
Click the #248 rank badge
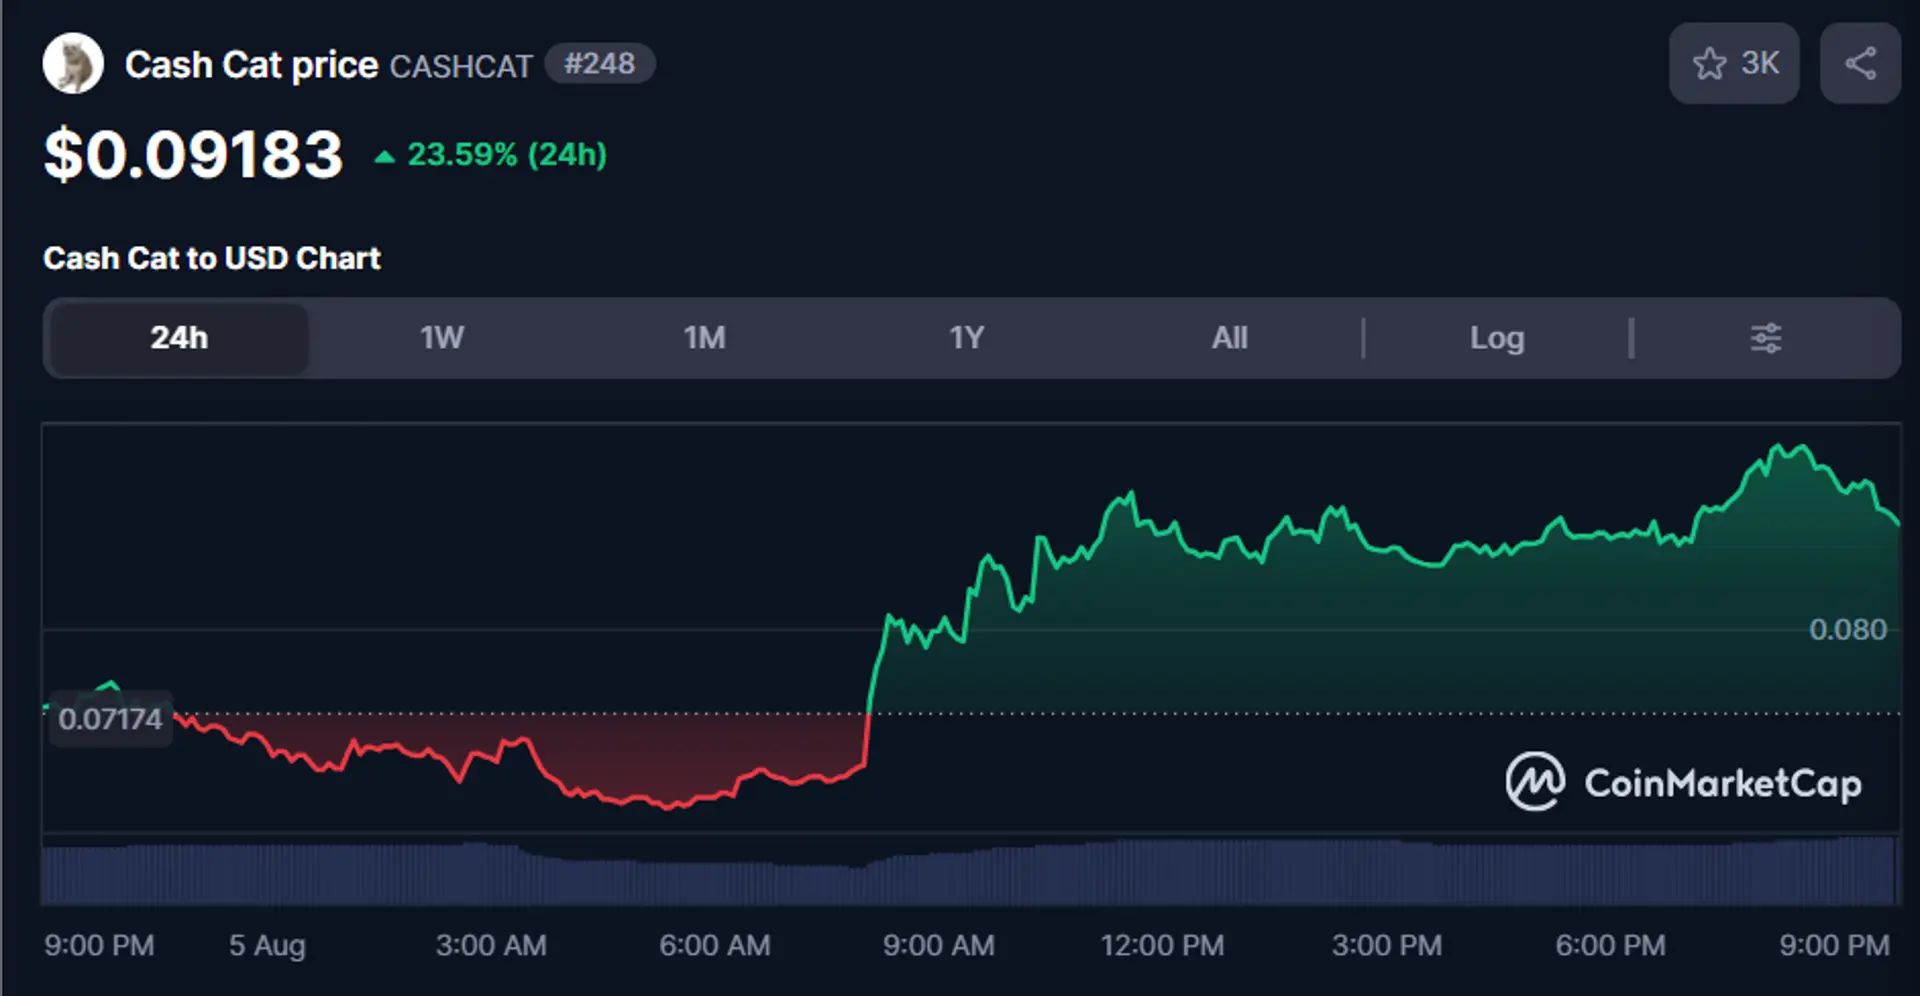point(600,64)
